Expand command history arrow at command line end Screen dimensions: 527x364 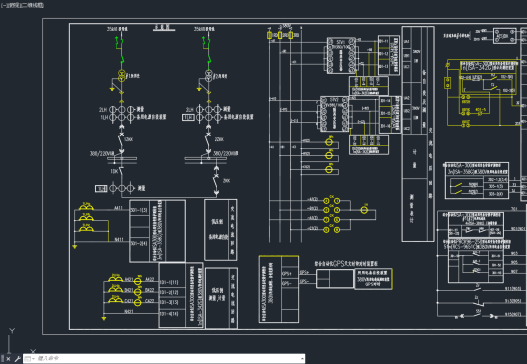(302, 359)
